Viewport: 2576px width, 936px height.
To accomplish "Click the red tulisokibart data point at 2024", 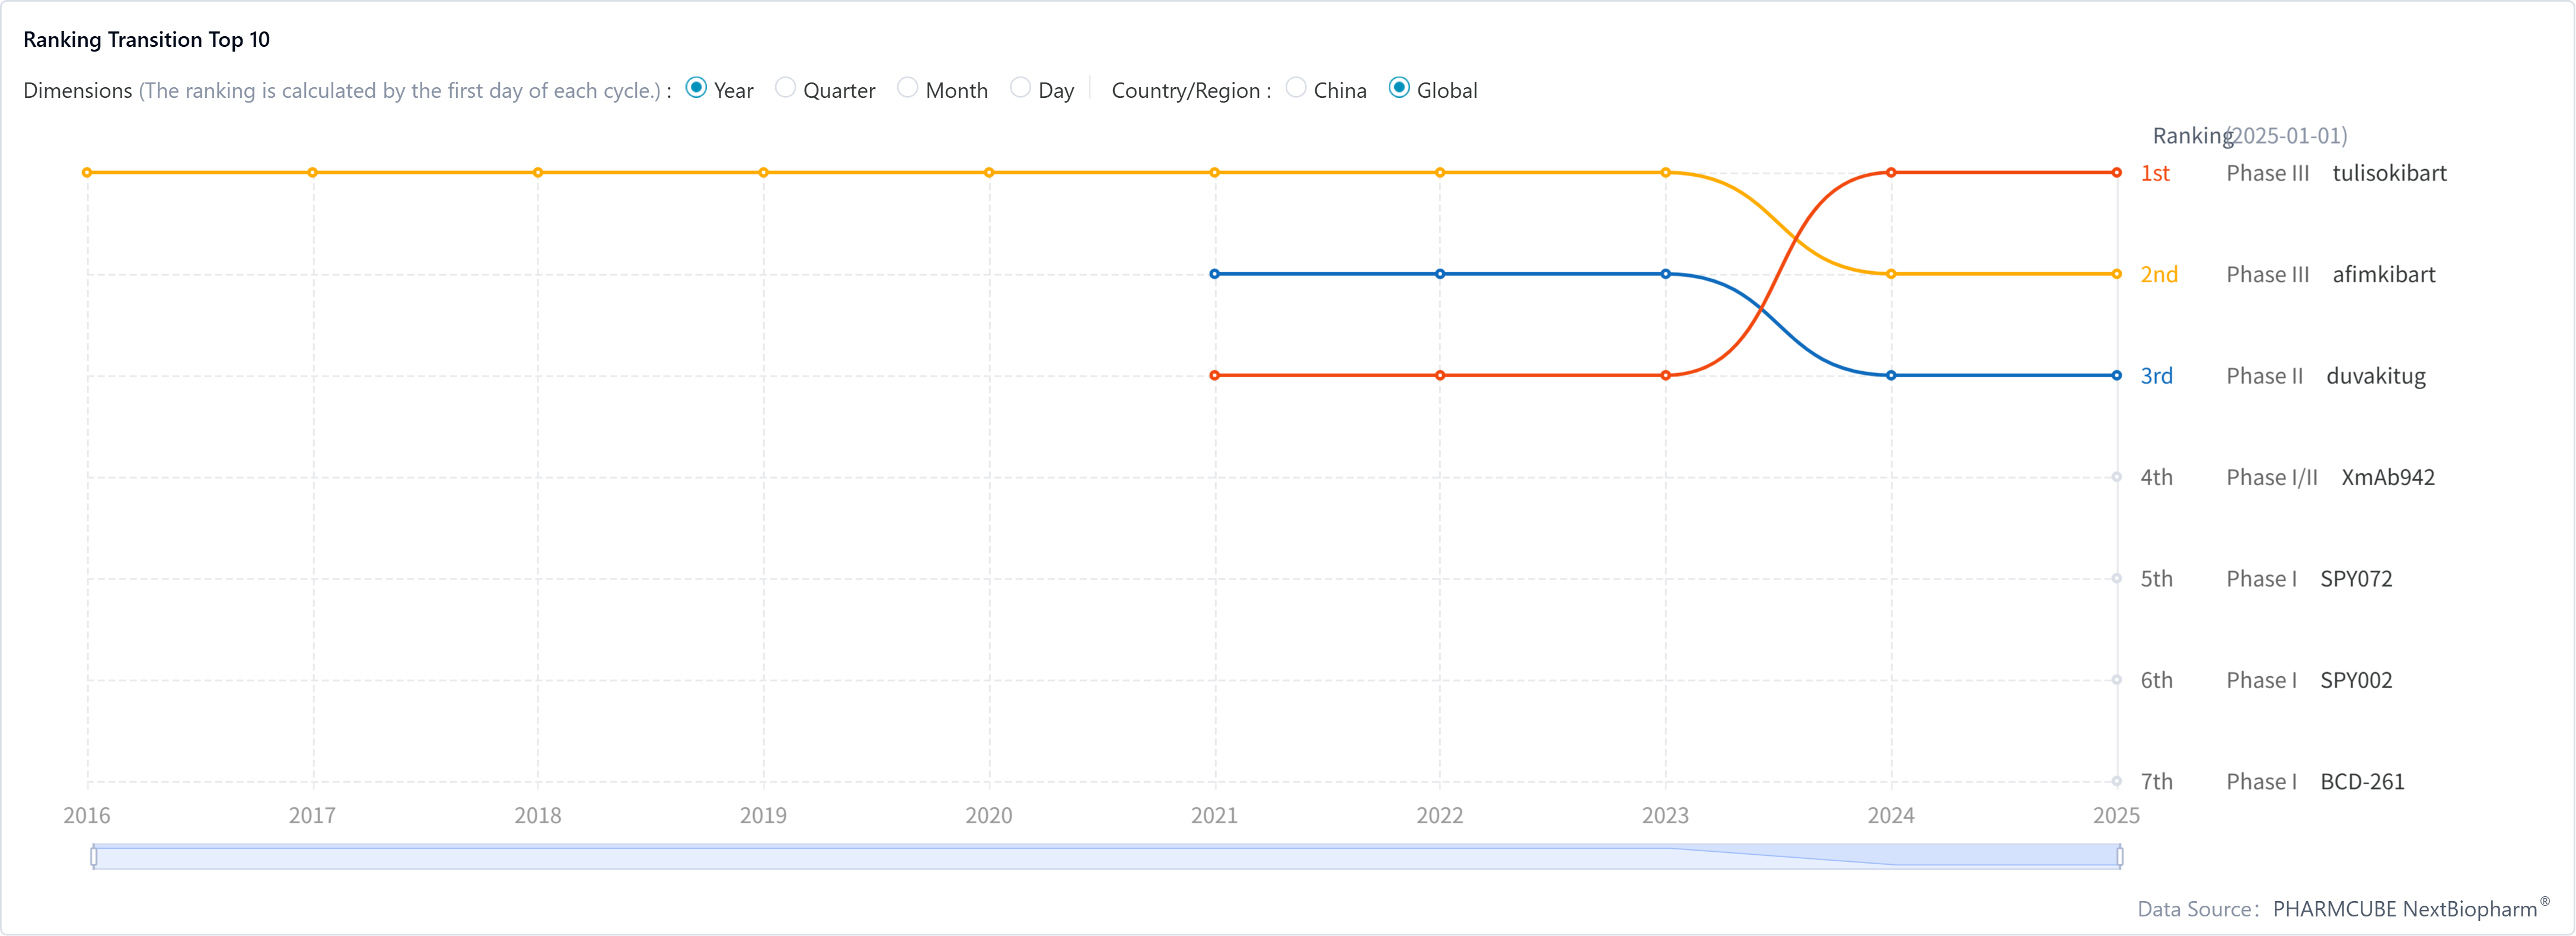I will tap(1890, 173).
